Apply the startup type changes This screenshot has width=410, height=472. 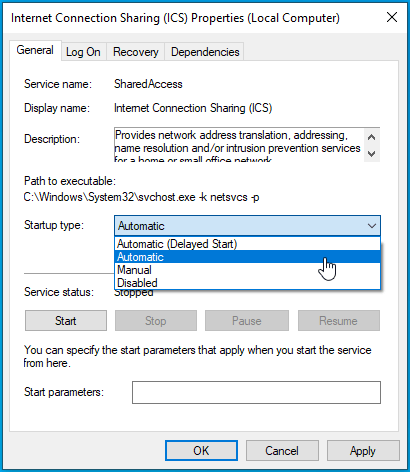363,451
